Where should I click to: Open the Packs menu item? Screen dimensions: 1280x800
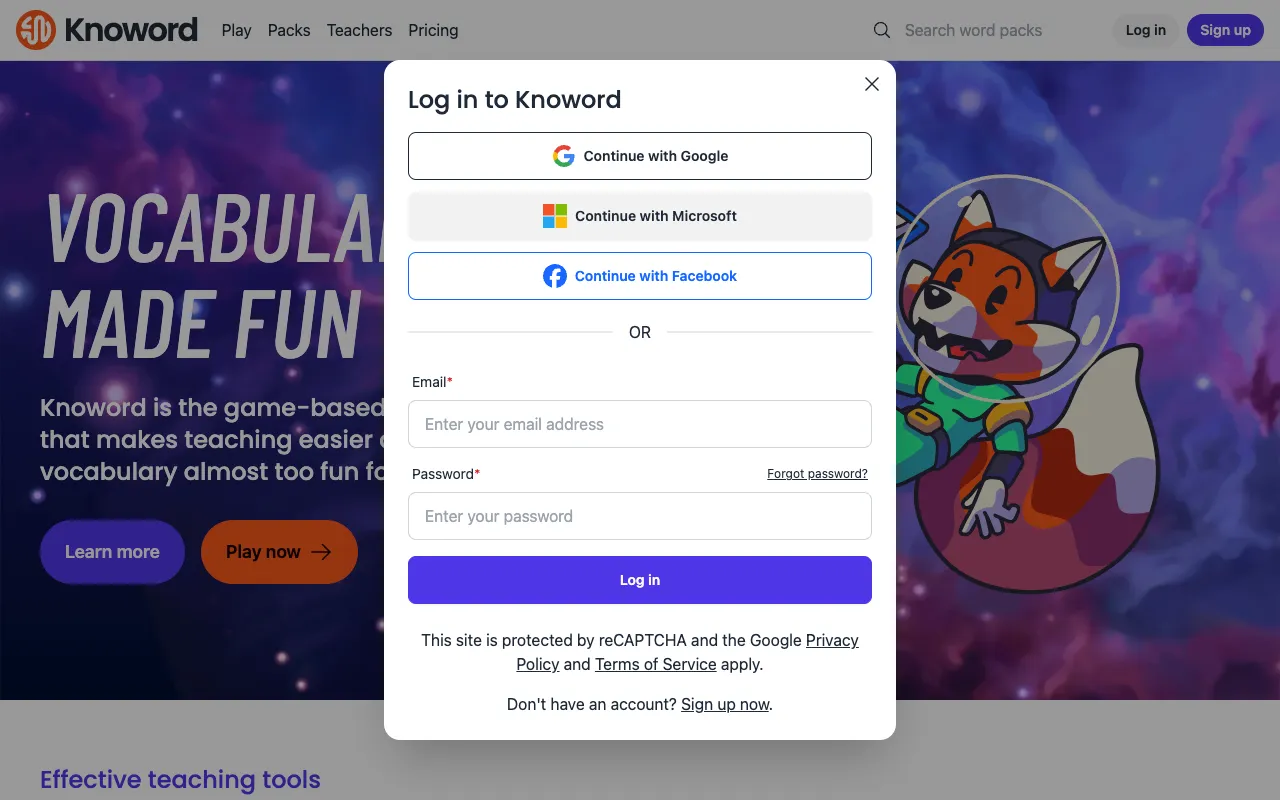pos(288,30)
